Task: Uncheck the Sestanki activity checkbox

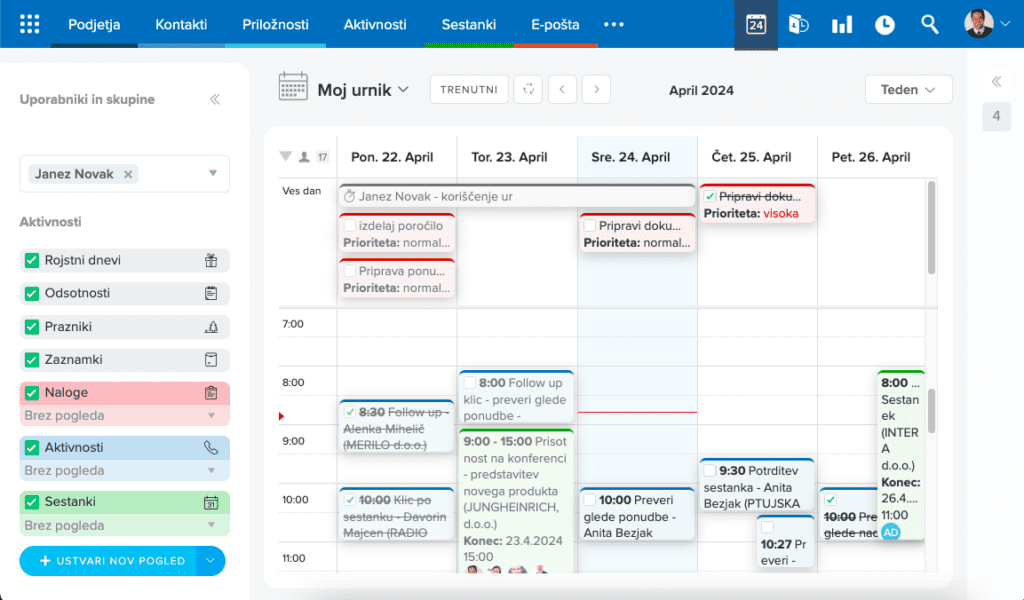Action: pyautogui.click(x=32, y=502)
